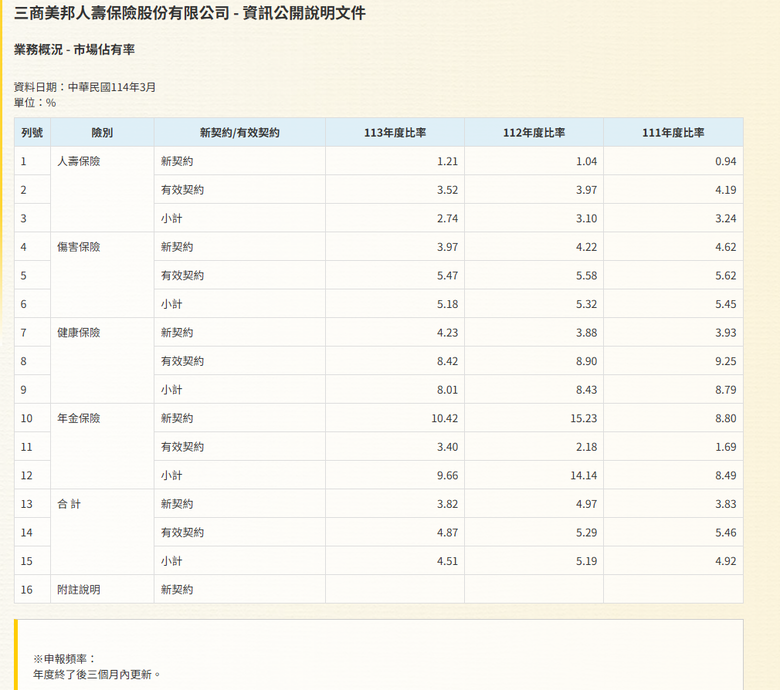Click 有效契約 label in row 8
Image resolution: width=780 pixels, height=690 pixels.
pos(182,361)
